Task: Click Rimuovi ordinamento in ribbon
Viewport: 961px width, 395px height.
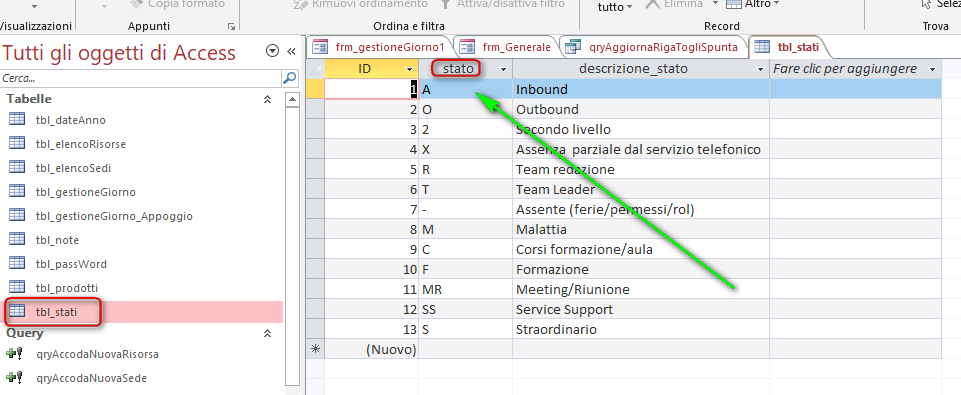Action: coord(360,4)
